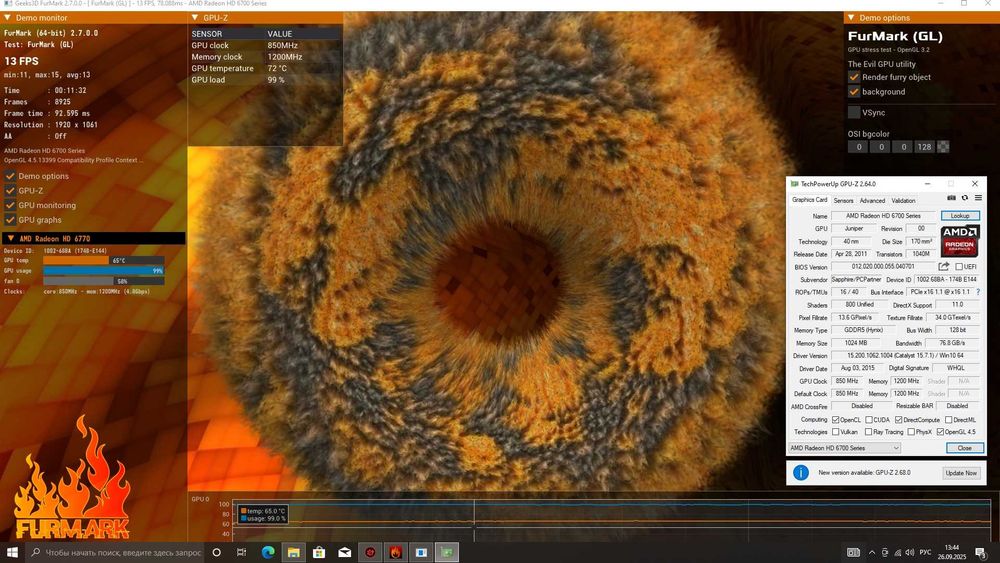1000x563 pixels.
Task: Open Task View on taskbar
Action: coord(242,552)
